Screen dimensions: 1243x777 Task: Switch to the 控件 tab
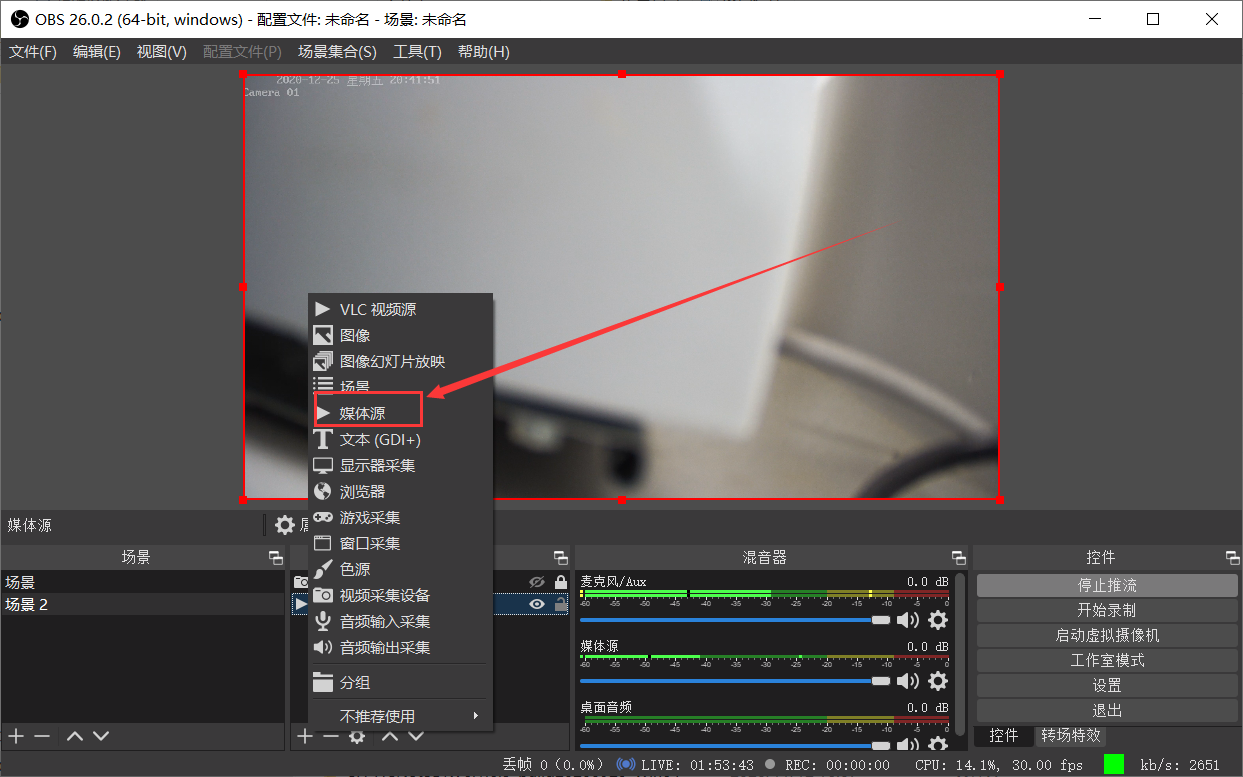click(1004, 735)
